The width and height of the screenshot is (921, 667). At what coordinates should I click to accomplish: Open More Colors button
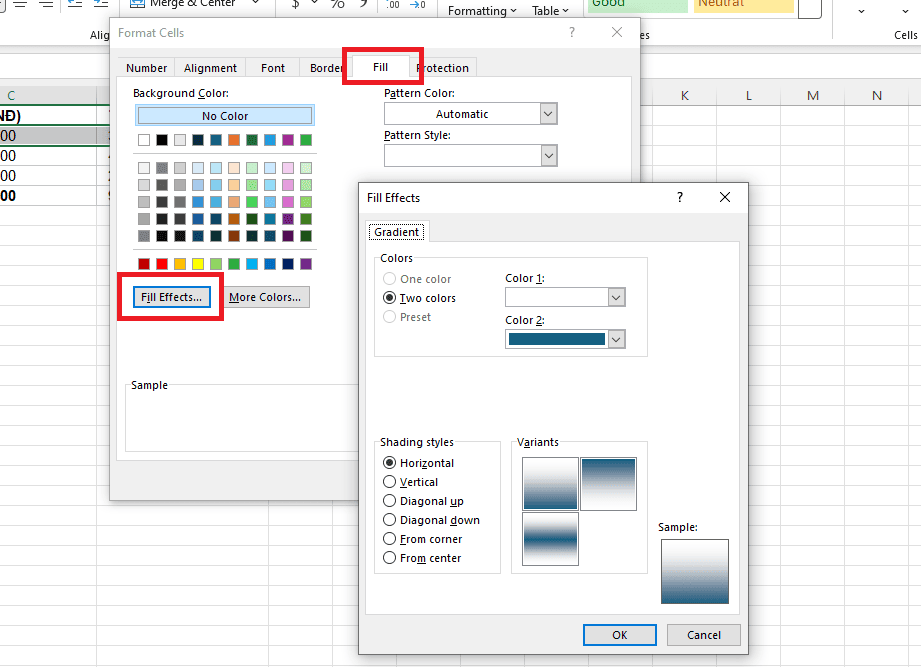pyautogui.click(x=265, y=297)
